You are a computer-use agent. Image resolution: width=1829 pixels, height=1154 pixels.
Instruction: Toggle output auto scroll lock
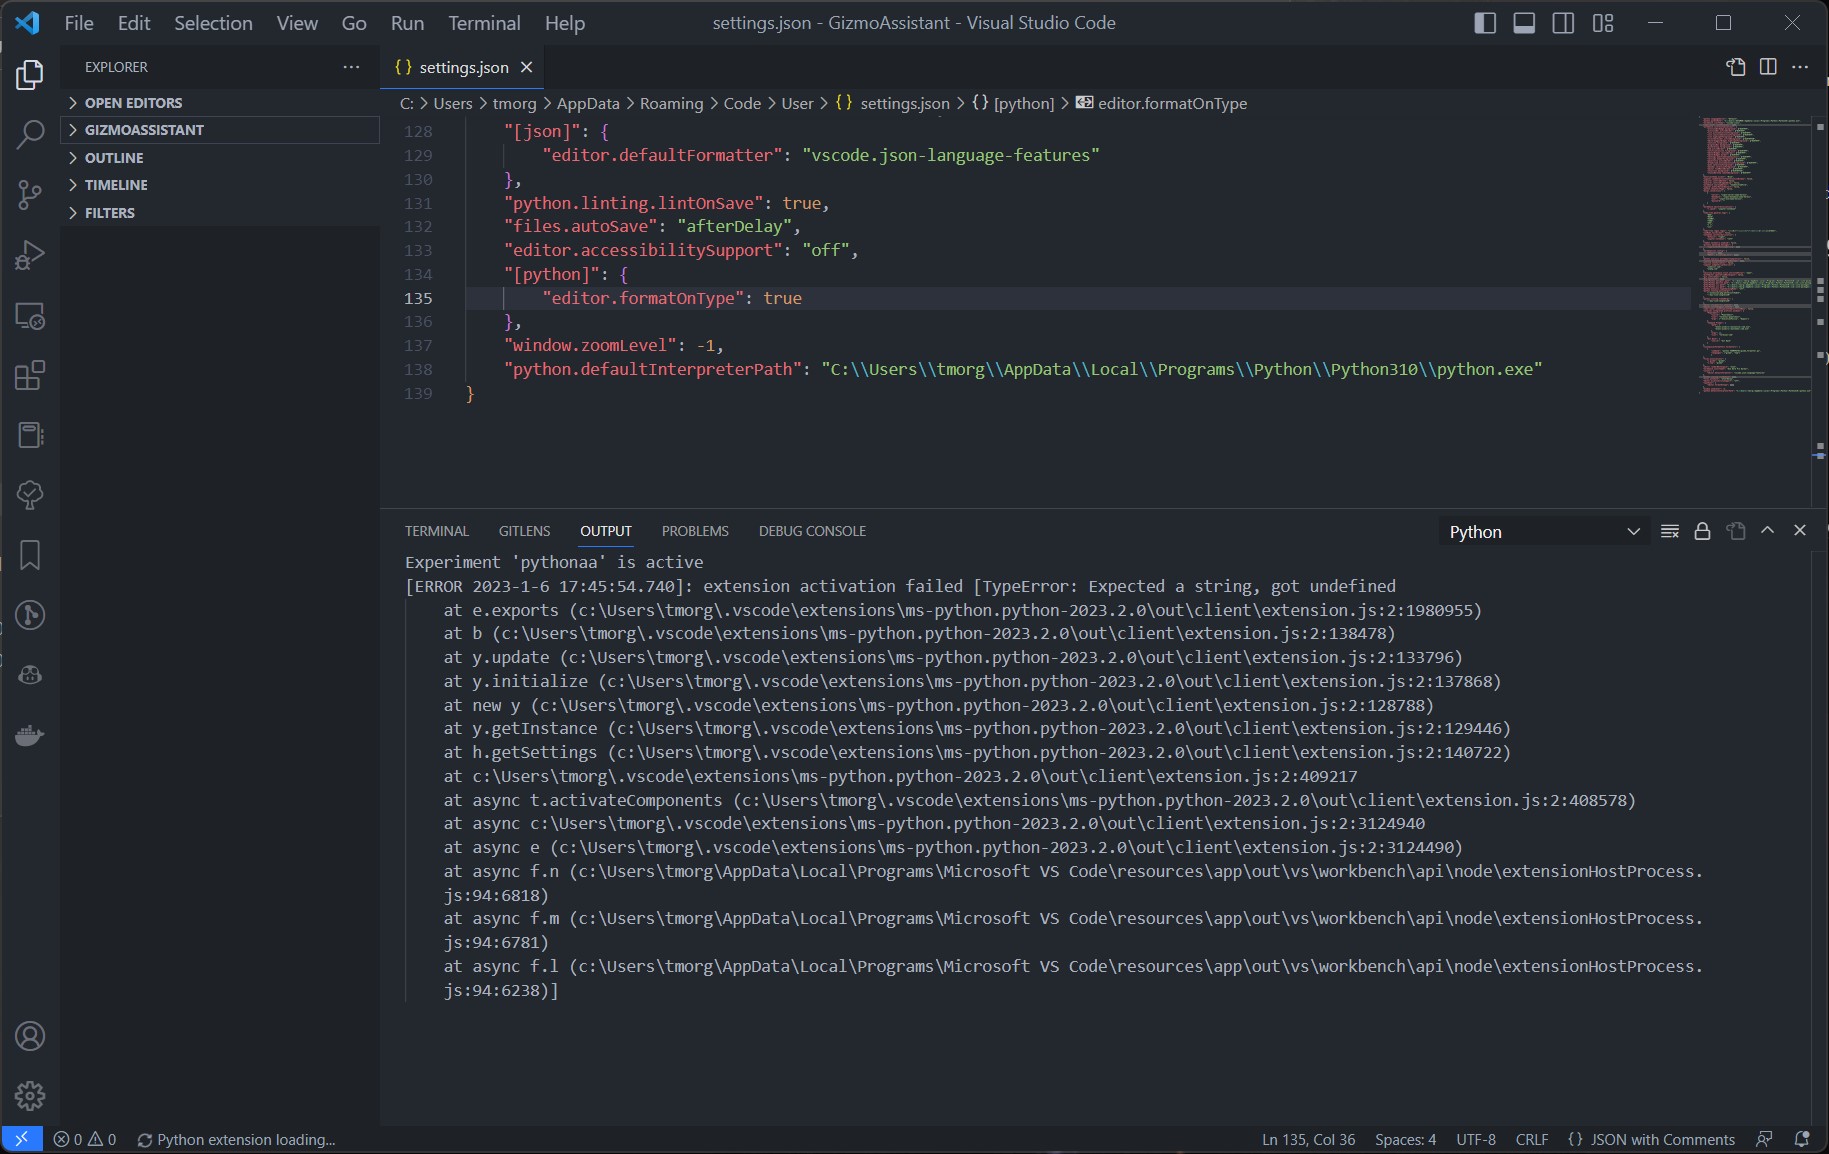click(1702, 531)
